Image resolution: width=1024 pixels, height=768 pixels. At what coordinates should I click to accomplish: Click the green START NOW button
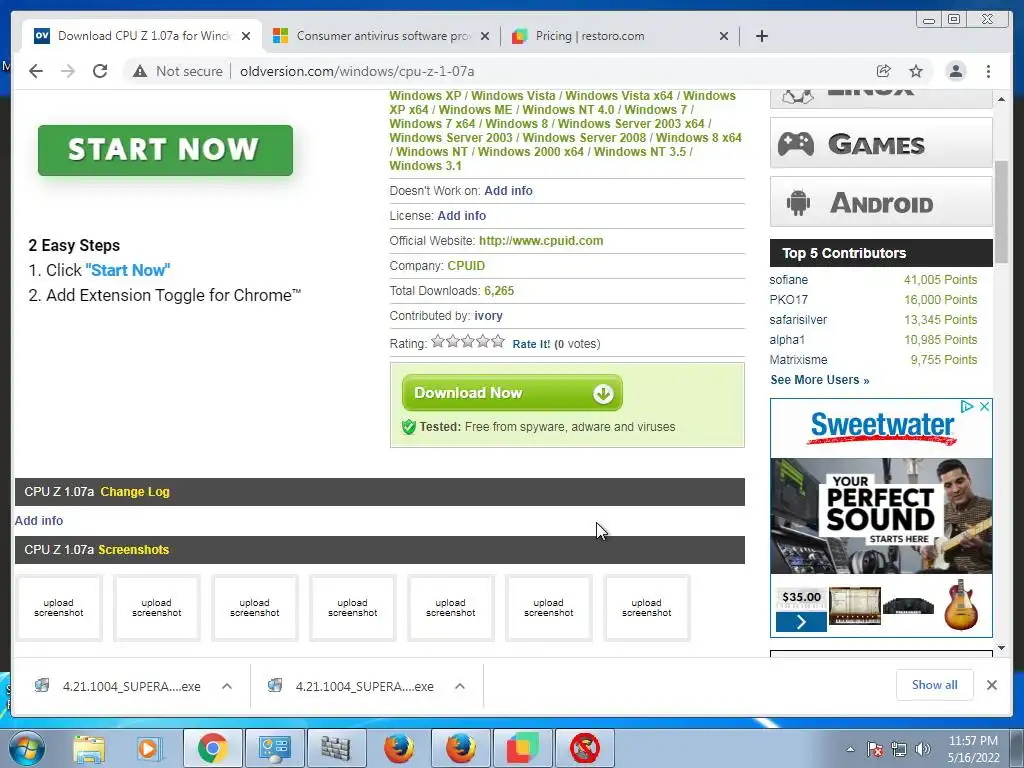coord(165,150)
